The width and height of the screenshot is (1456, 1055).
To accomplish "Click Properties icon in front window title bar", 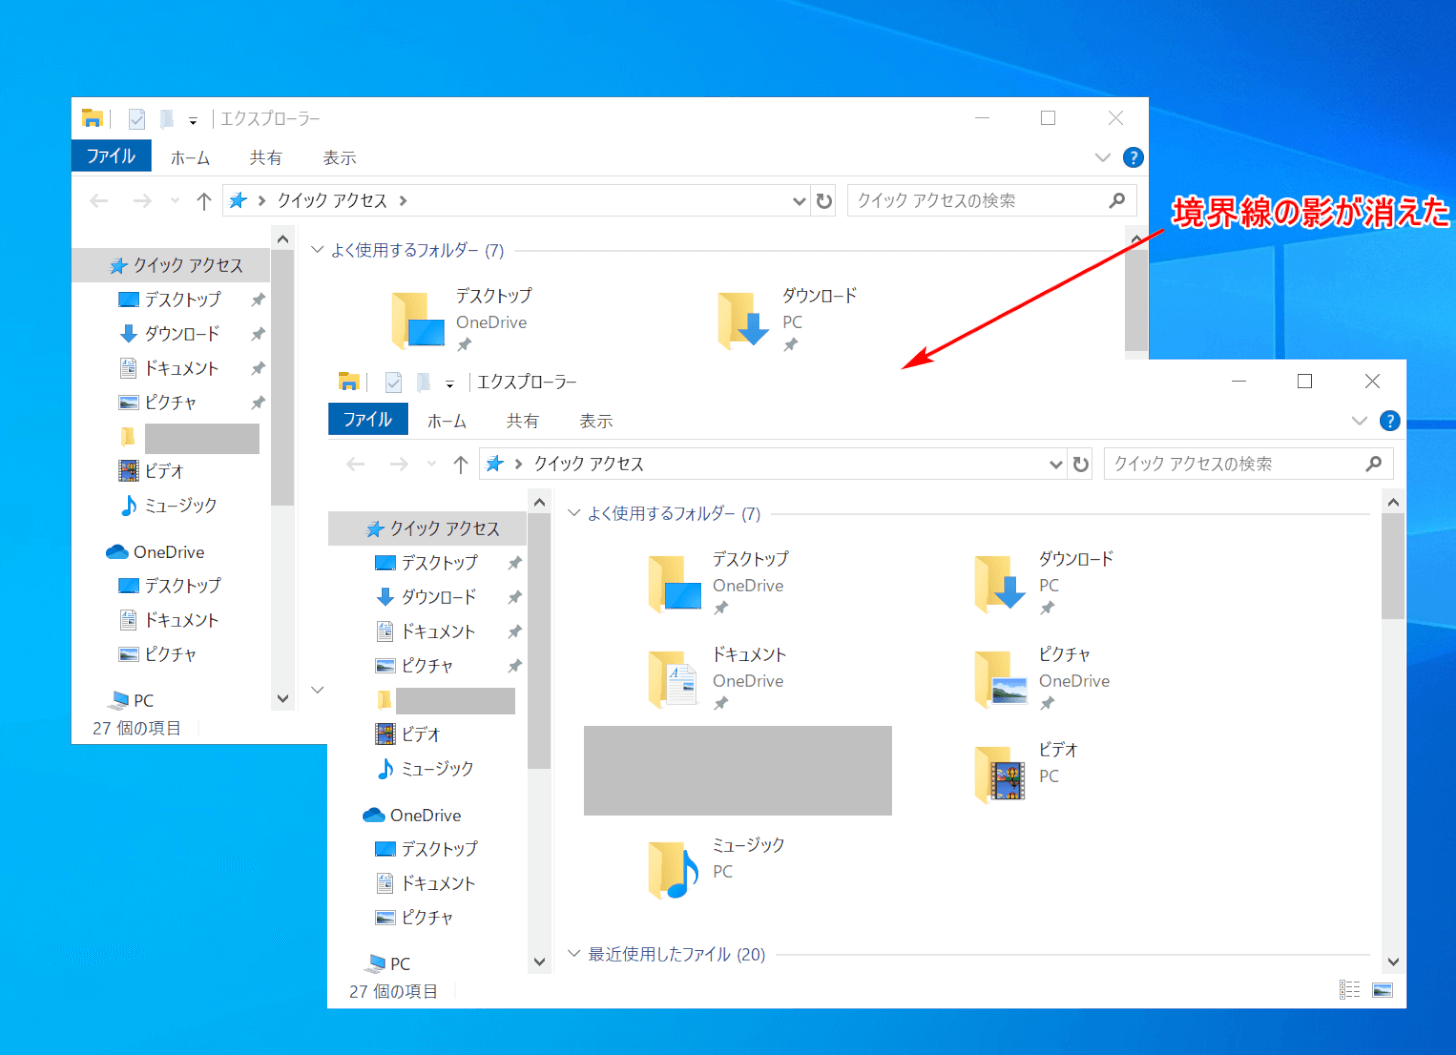I will pyautogui.click(x=394, y=382).
